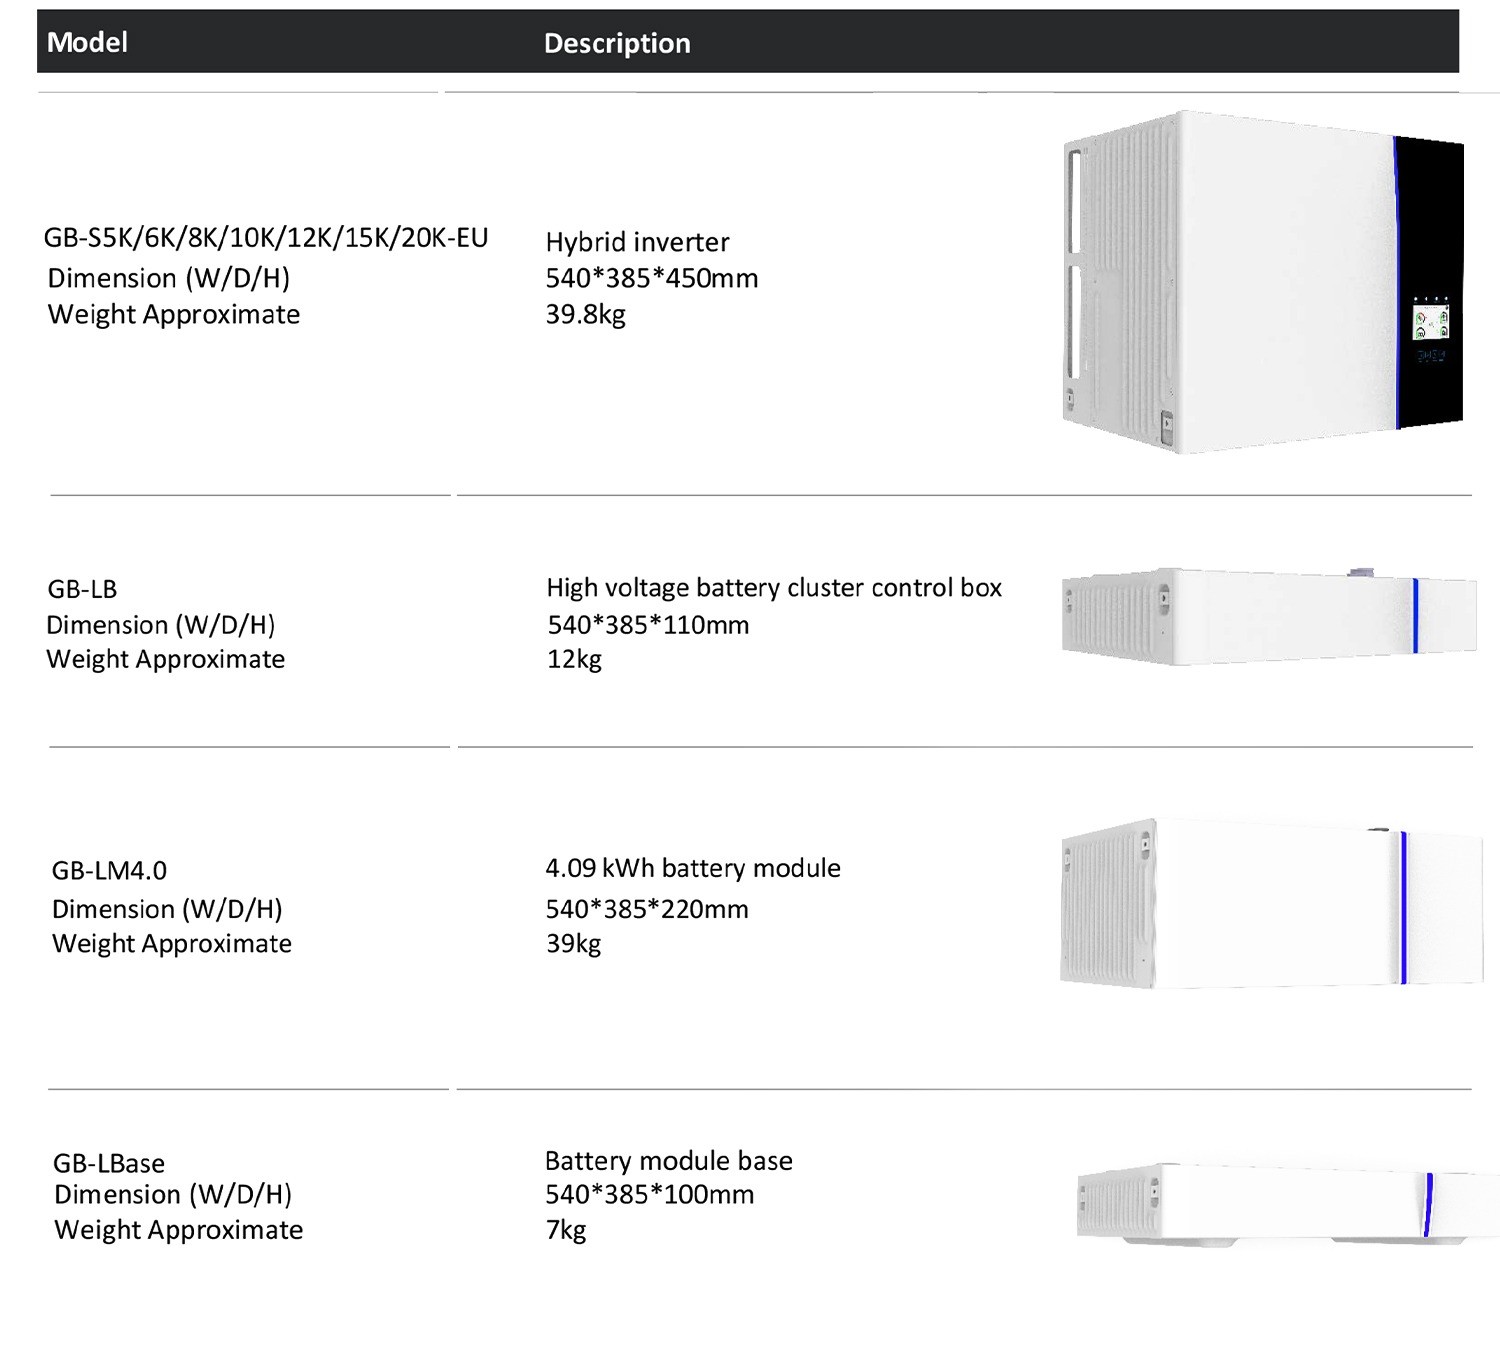
Task: Click the Battery module base text
Action: point(668,1161)
